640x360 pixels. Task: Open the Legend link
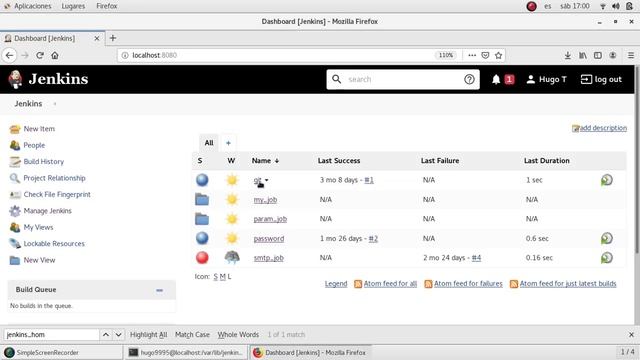point(336,284)
